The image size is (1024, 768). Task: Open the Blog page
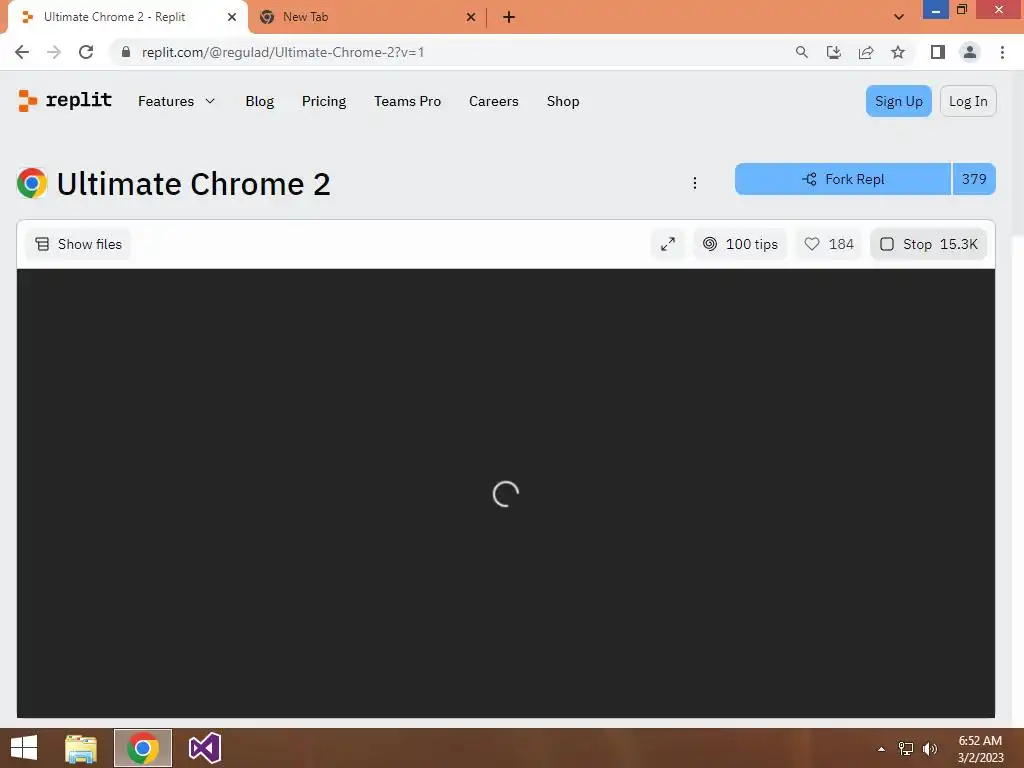pos(260,101)
